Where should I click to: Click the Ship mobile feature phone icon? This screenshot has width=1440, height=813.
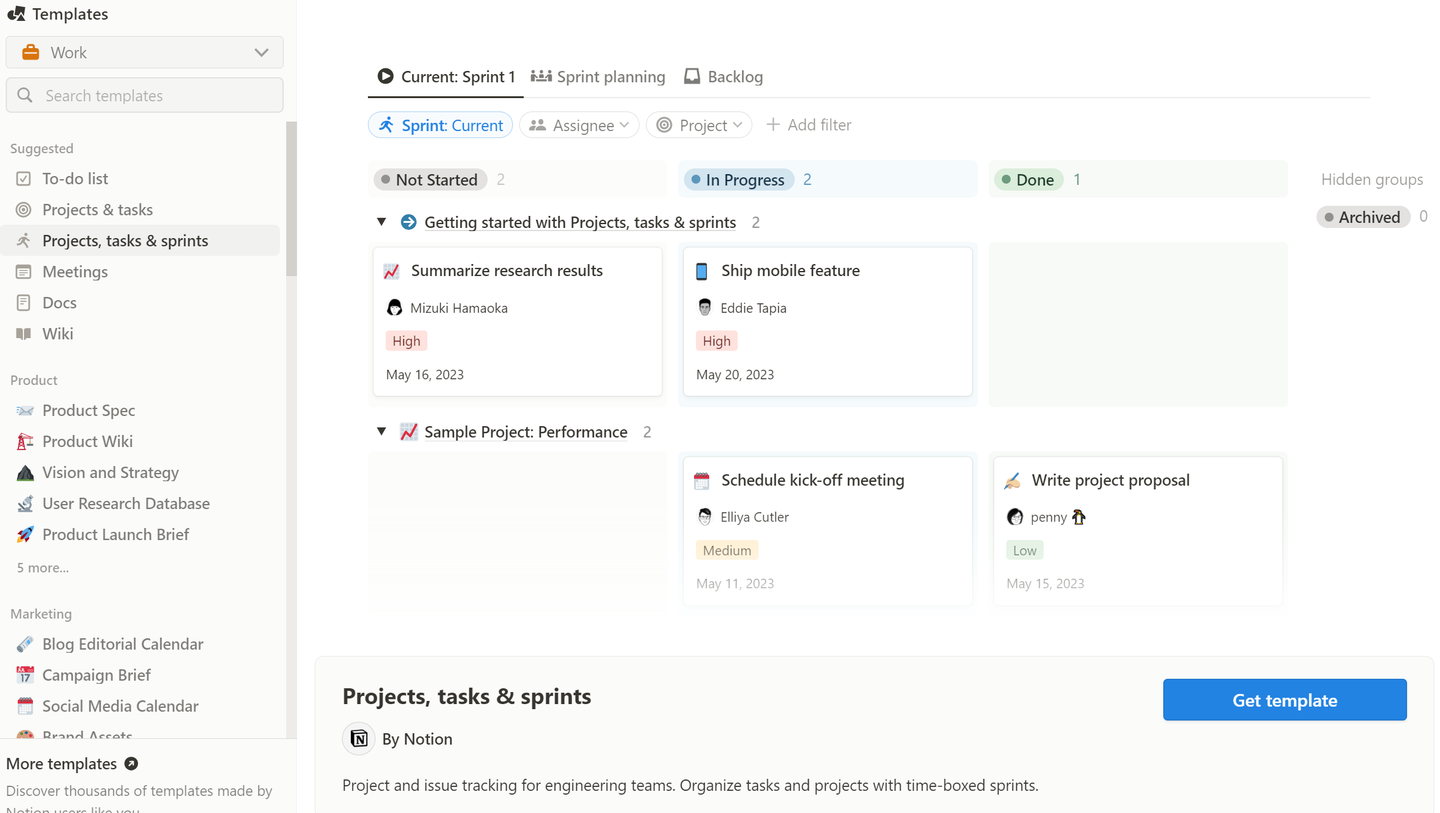tap(702, 271)
